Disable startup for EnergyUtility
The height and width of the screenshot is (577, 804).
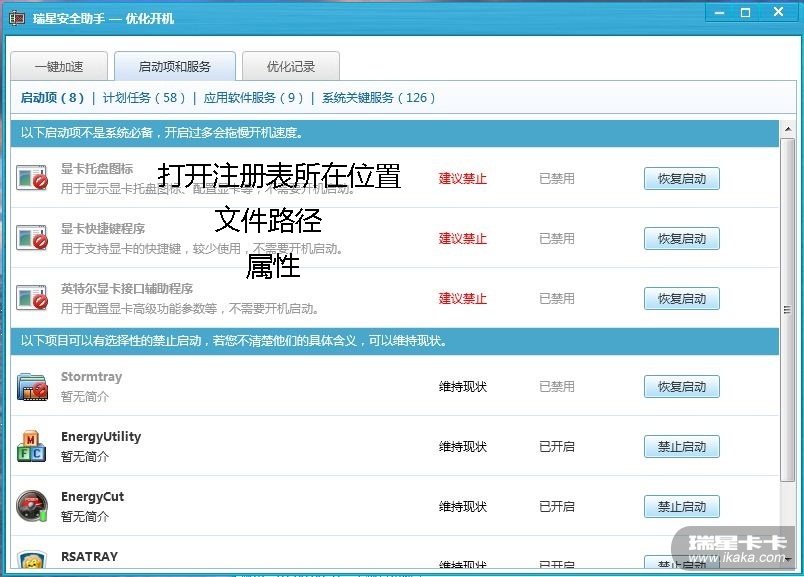point(681,447)
